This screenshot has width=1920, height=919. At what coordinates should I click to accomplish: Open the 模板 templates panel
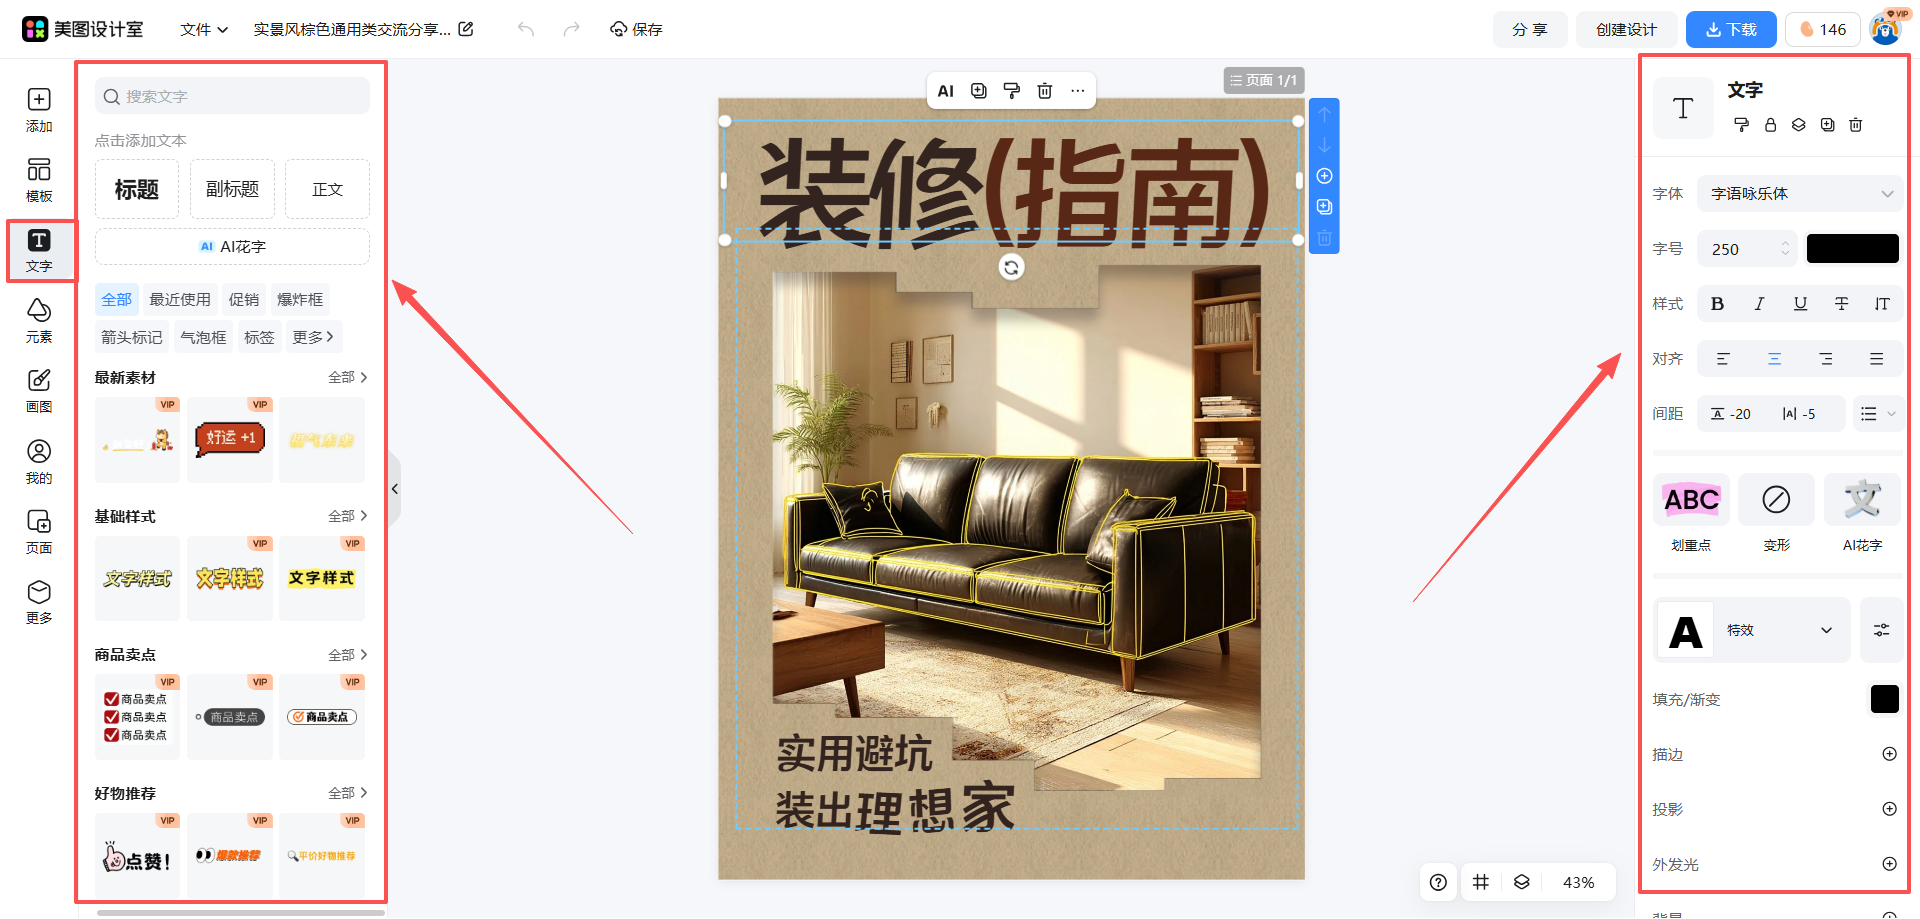(39, 180)
